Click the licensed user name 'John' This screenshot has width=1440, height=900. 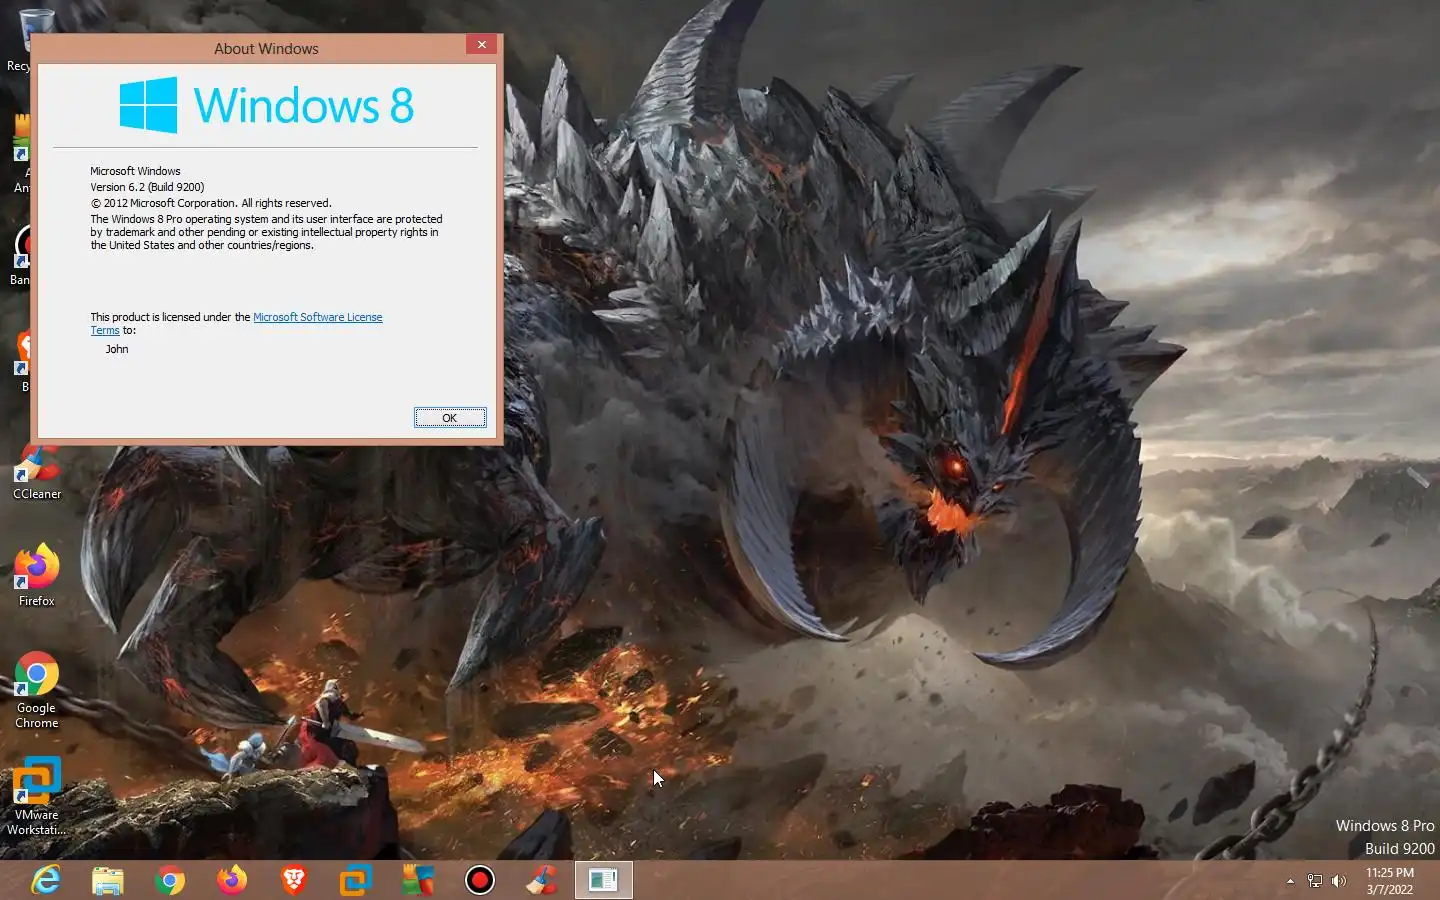117,349
